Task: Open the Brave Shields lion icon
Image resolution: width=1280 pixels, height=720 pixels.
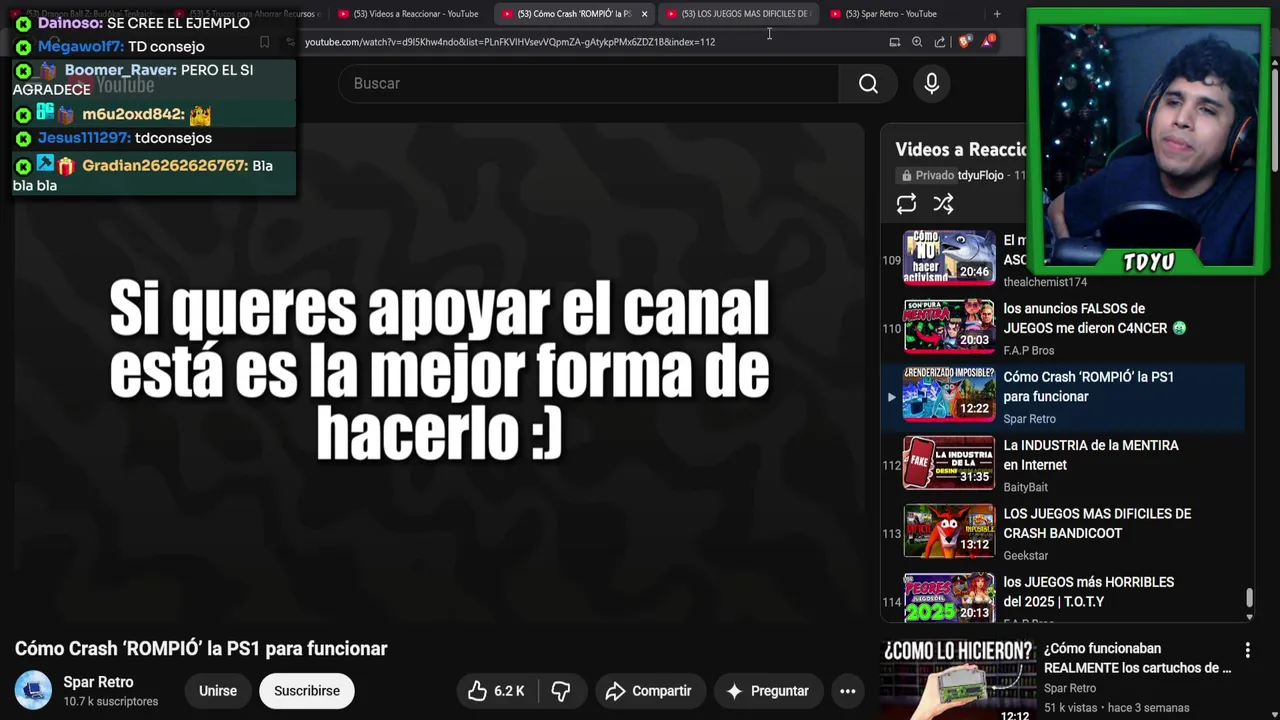Action: [x=964, y=42]
